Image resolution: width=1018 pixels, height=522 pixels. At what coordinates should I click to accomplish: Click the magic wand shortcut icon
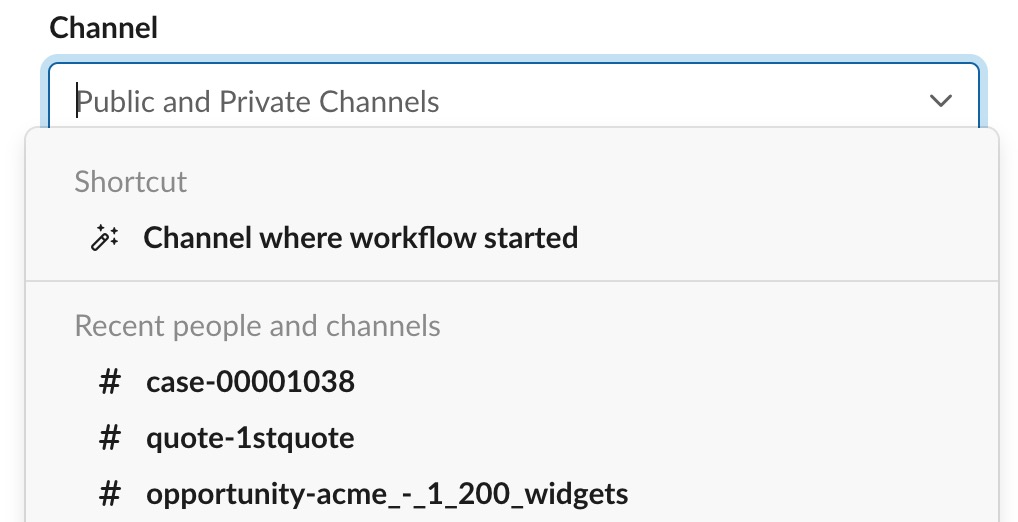(x=104, y=238)
